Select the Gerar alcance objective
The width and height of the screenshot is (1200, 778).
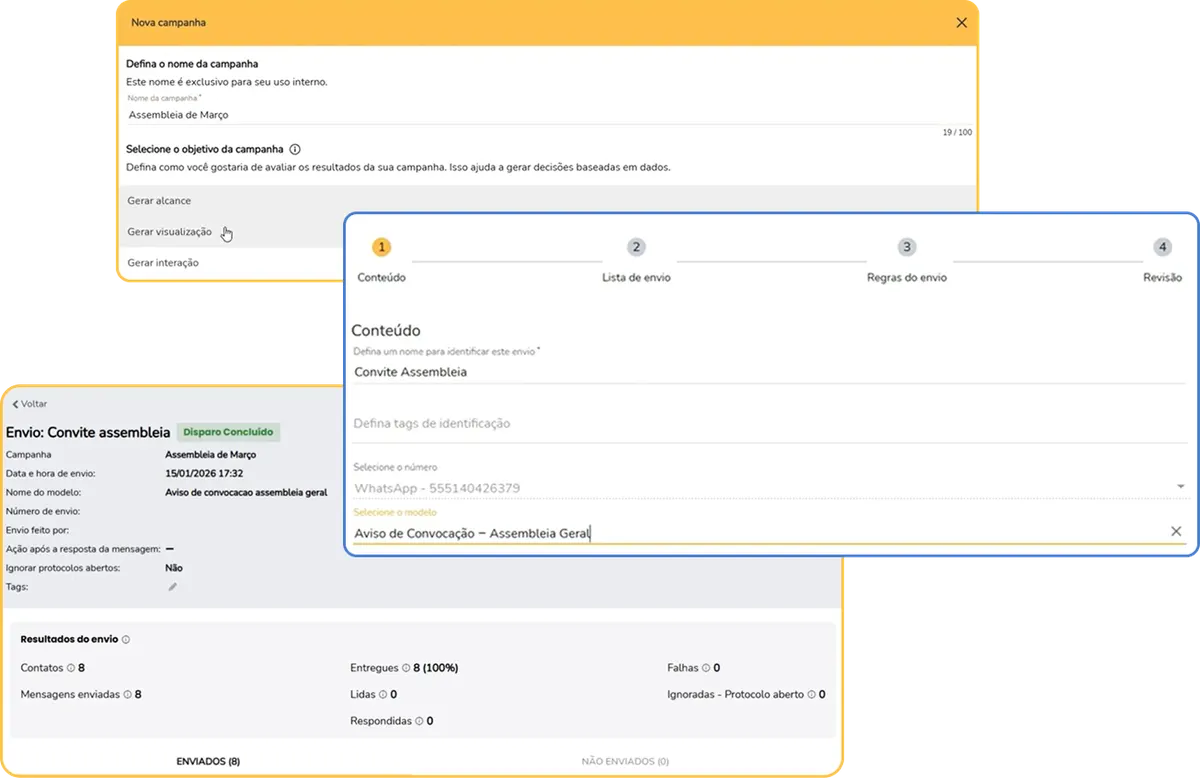548,201
